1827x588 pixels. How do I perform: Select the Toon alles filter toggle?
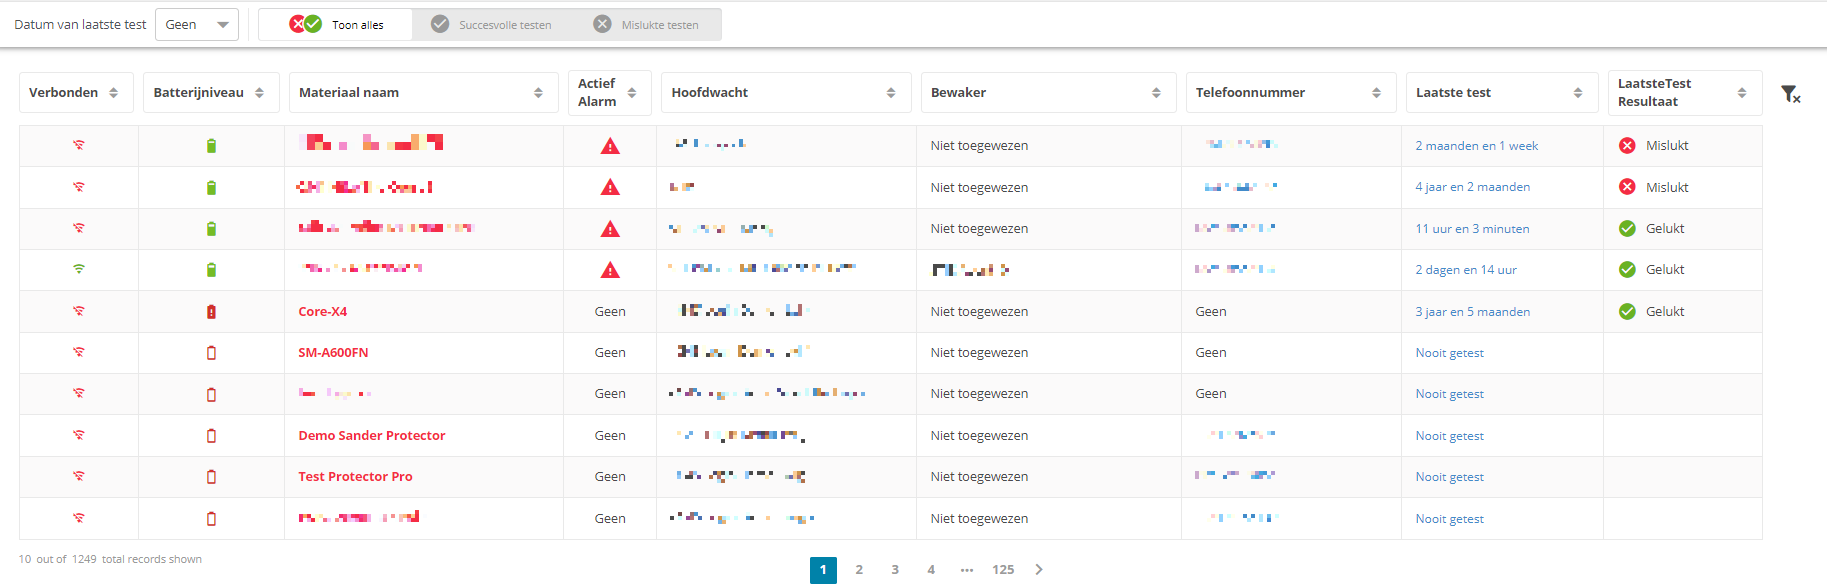point(336,25)
